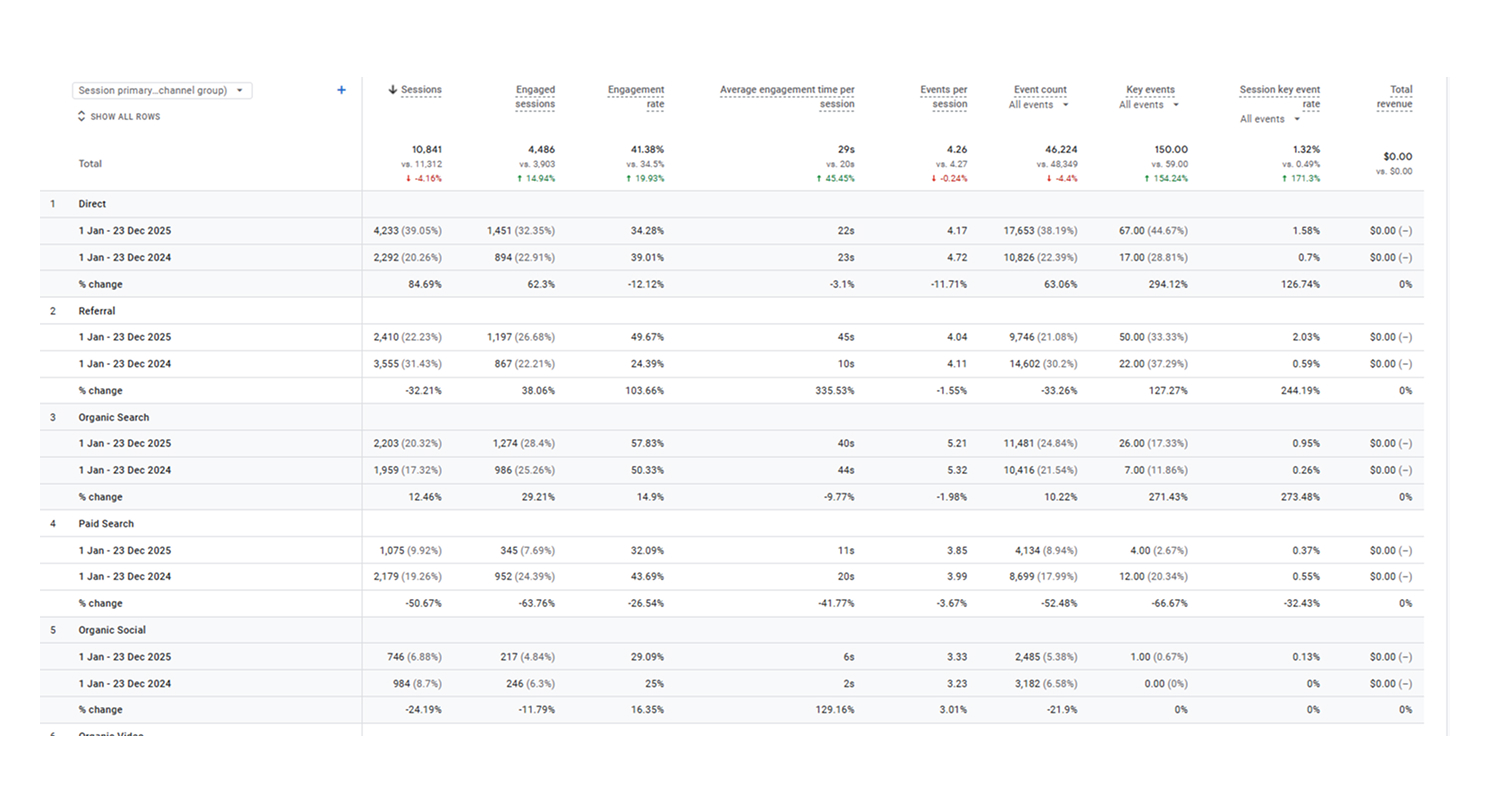Open the All events dropdown under Event count
The image size is (1490, 812).
pyautogui.click(x=1039, y=105)
